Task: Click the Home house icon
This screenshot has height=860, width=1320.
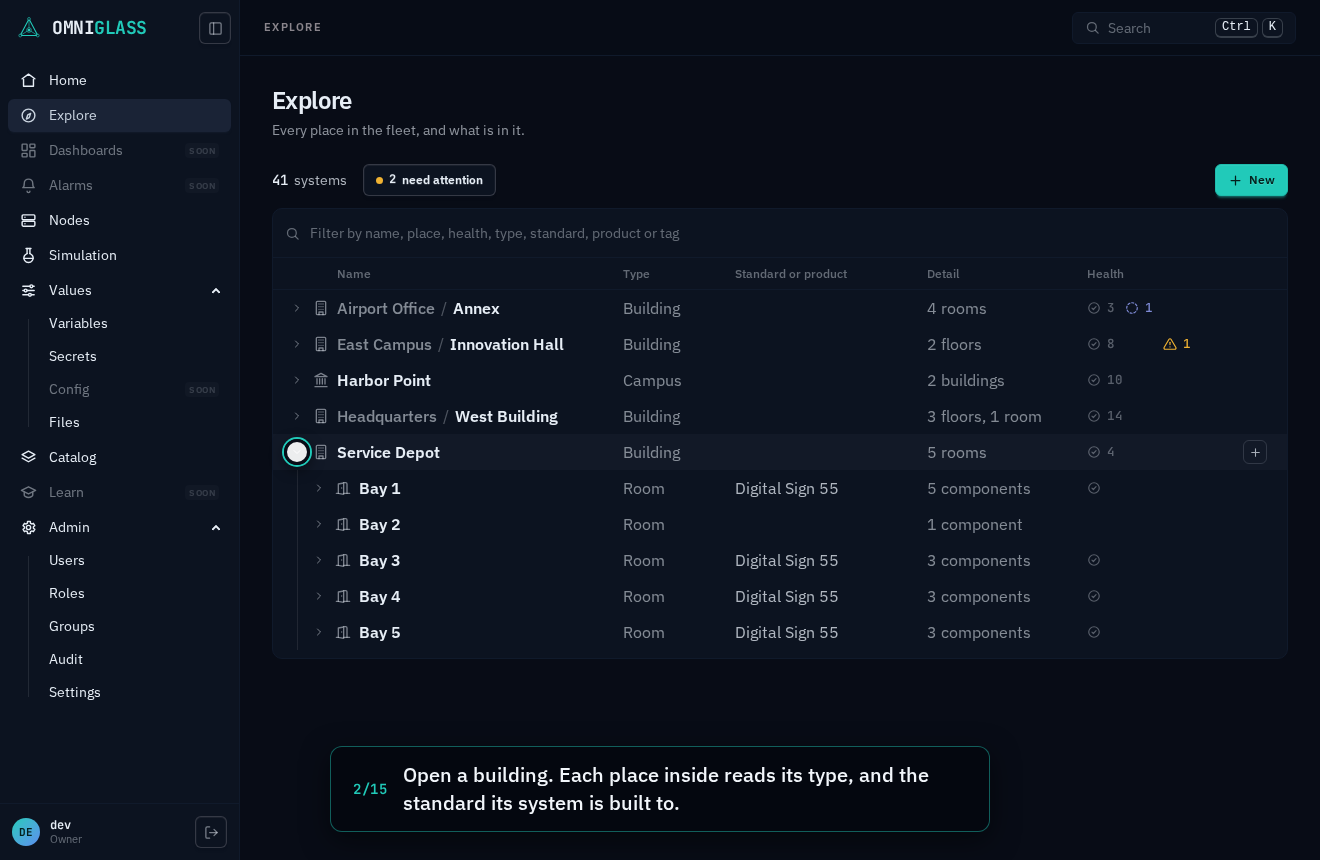Action: [29, 80]
